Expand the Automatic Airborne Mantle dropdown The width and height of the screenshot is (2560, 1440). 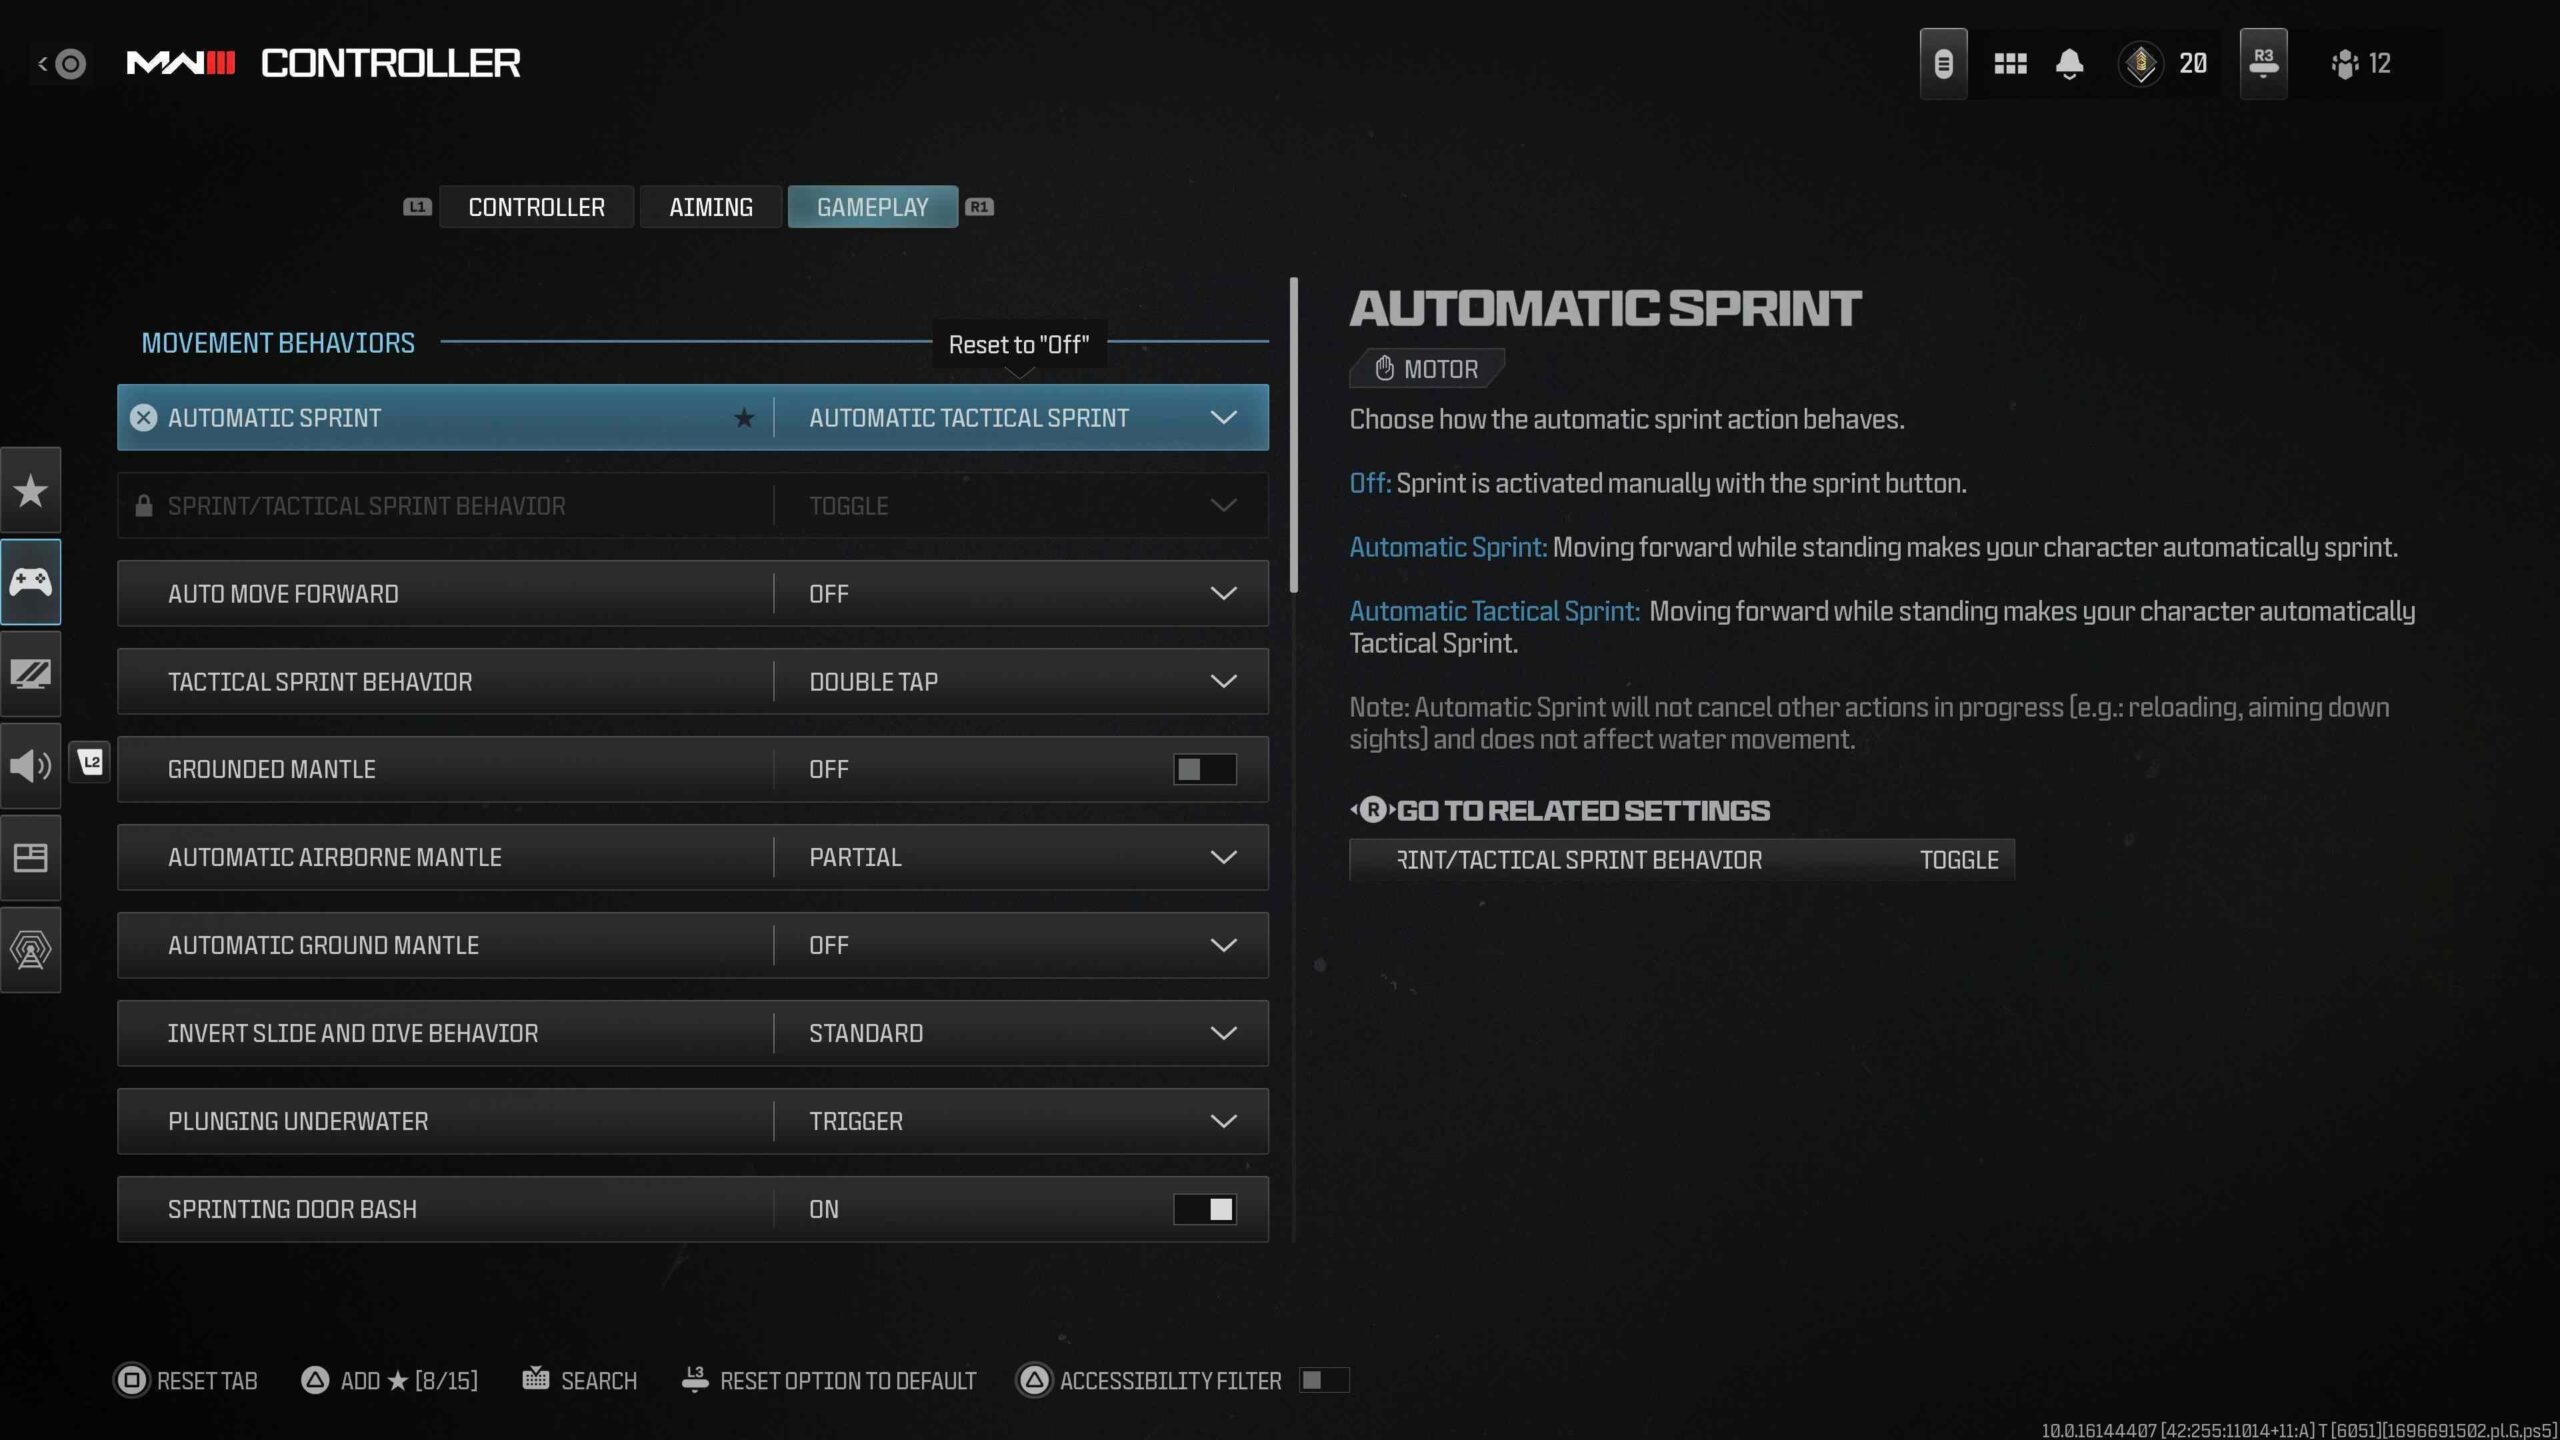[x=1222, y=857]
